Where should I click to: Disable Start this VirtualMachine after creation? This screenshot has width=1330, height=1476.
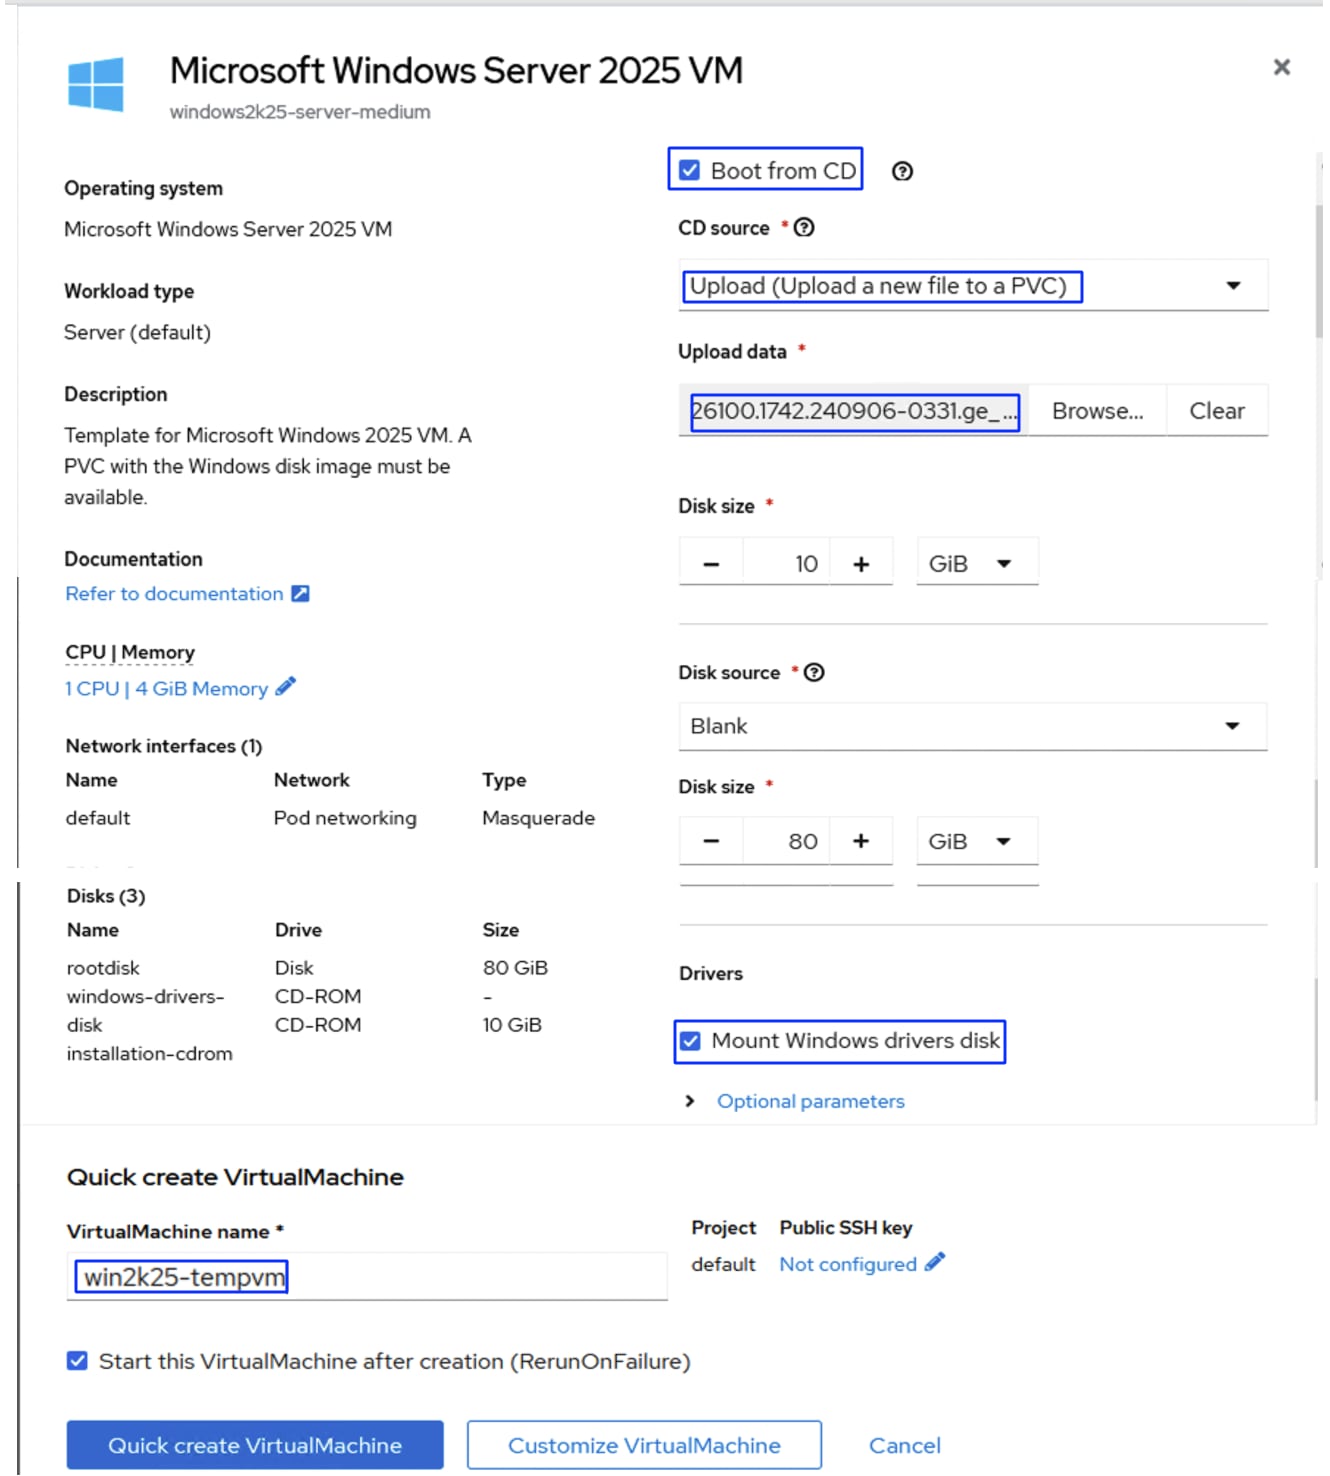(78, 1361)
